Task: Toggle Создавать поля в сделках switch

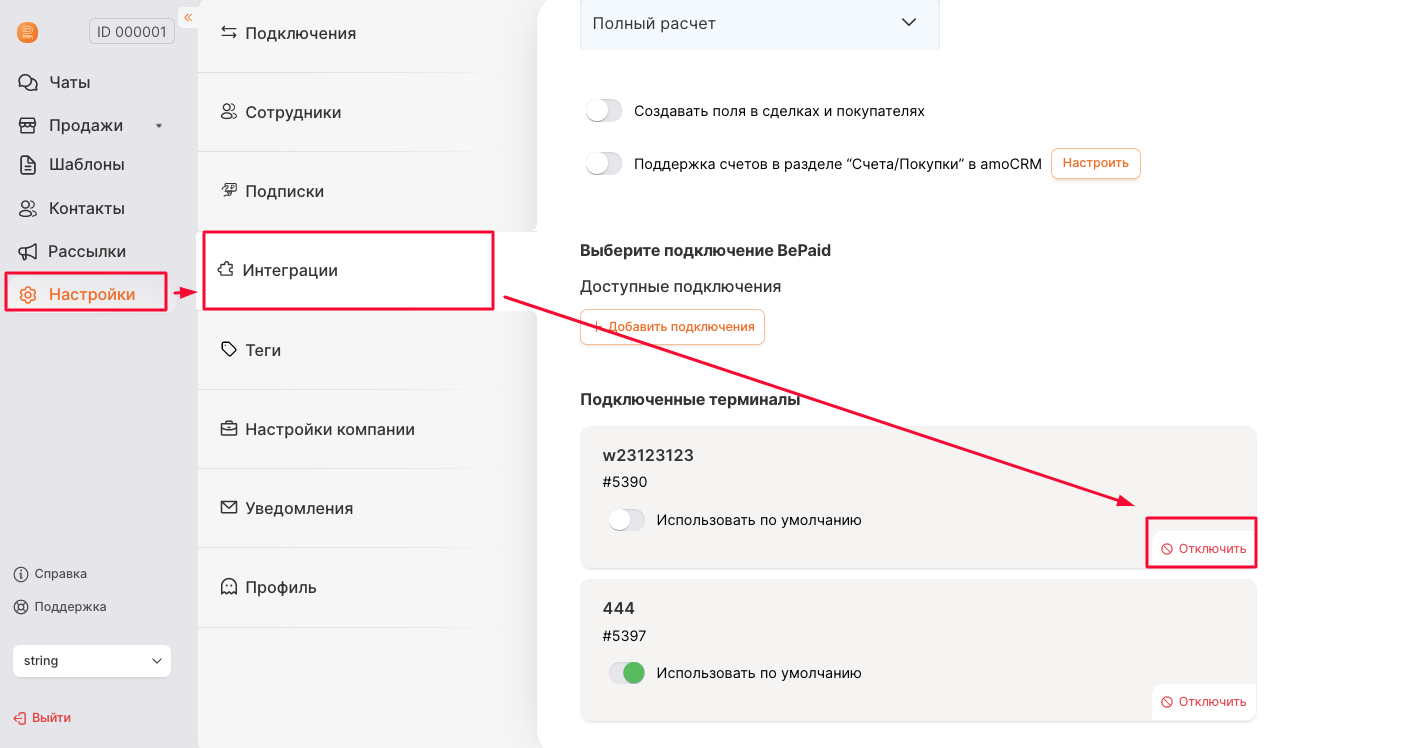Action: tap(604, 111)
